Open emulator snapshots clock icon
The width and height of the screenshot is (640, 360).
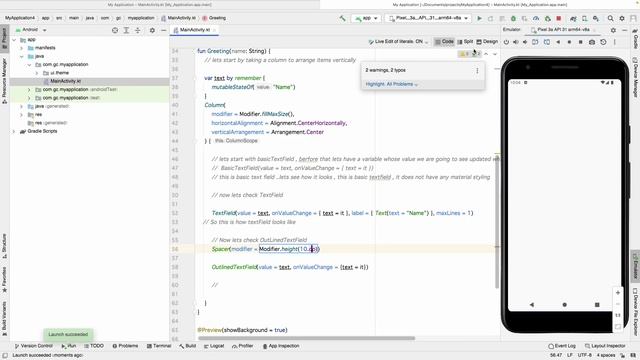click(603, 42)
